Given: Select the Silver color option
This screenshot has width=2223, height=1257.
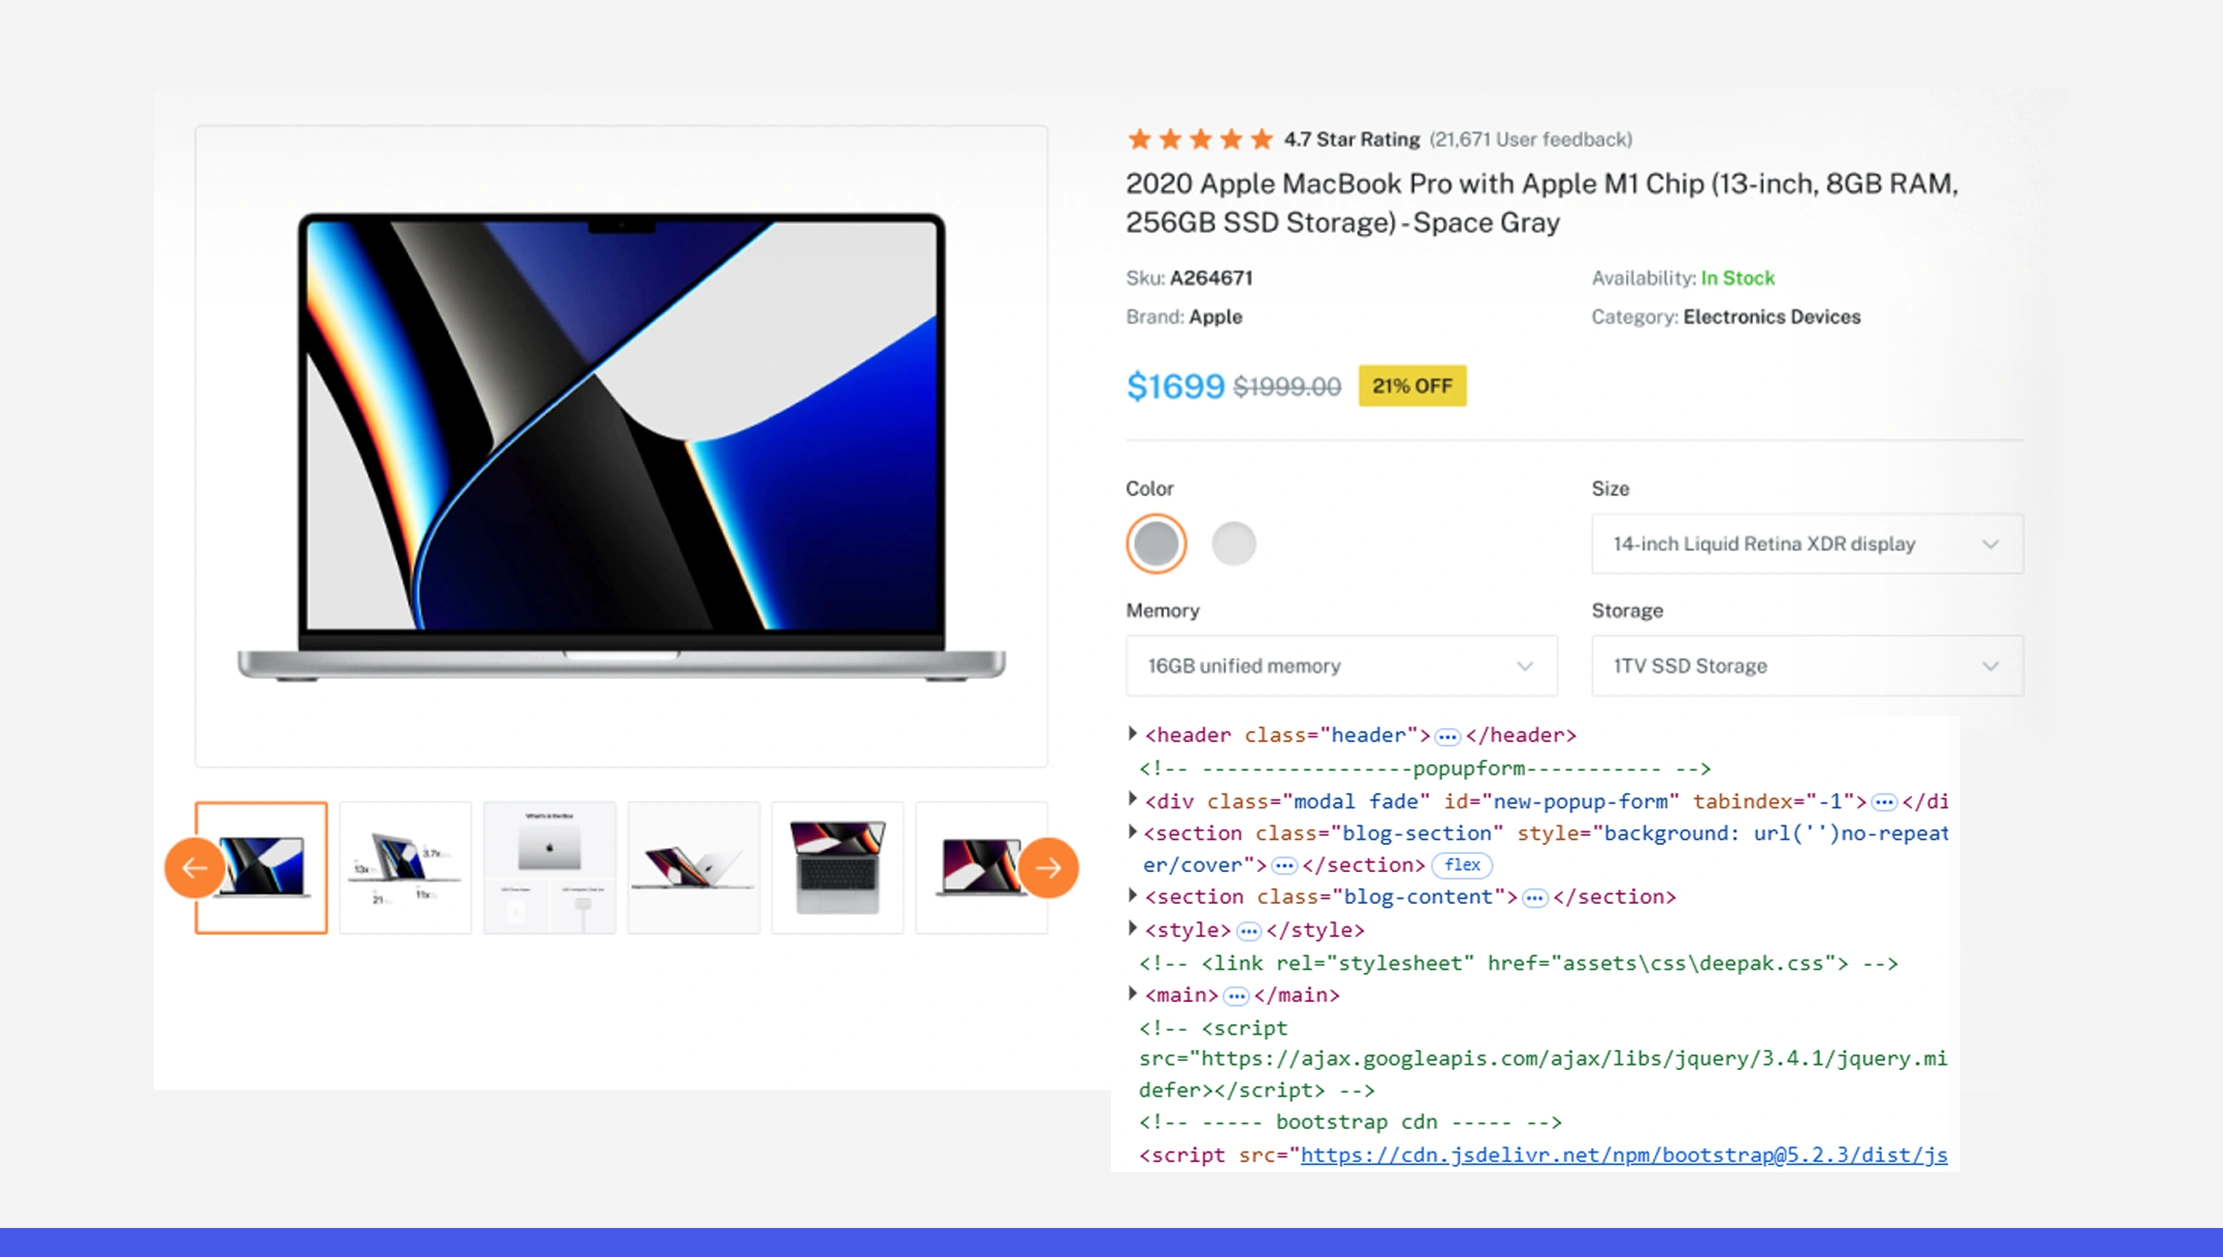Looking at the screenshot, I should click(1233, 544).
